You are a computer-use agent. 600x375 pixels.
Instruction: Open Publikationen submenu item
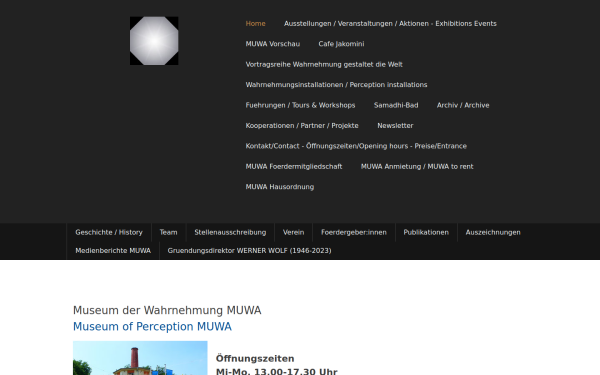426,232
